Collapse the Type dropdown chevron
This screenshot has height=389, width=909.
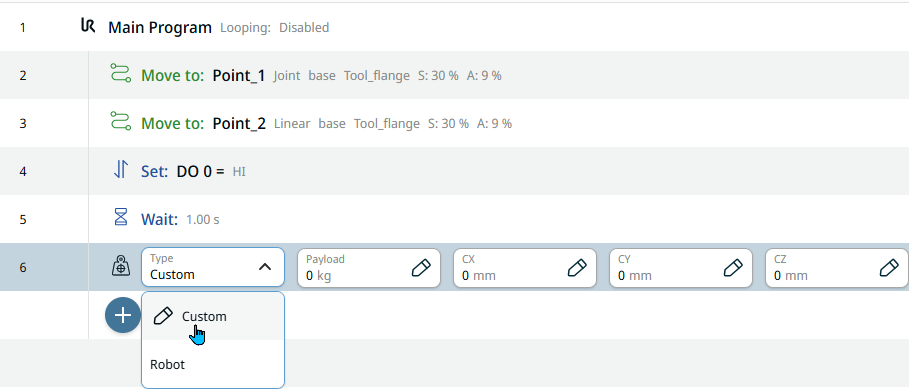[x=265, y=267]
